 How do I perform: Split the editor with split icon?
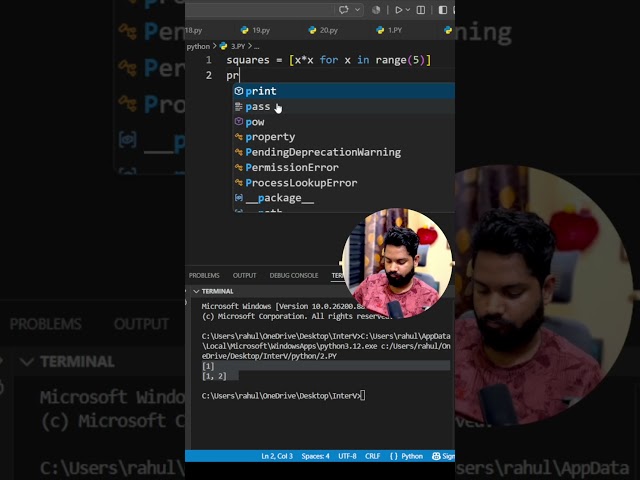click(x=421, y=10)
